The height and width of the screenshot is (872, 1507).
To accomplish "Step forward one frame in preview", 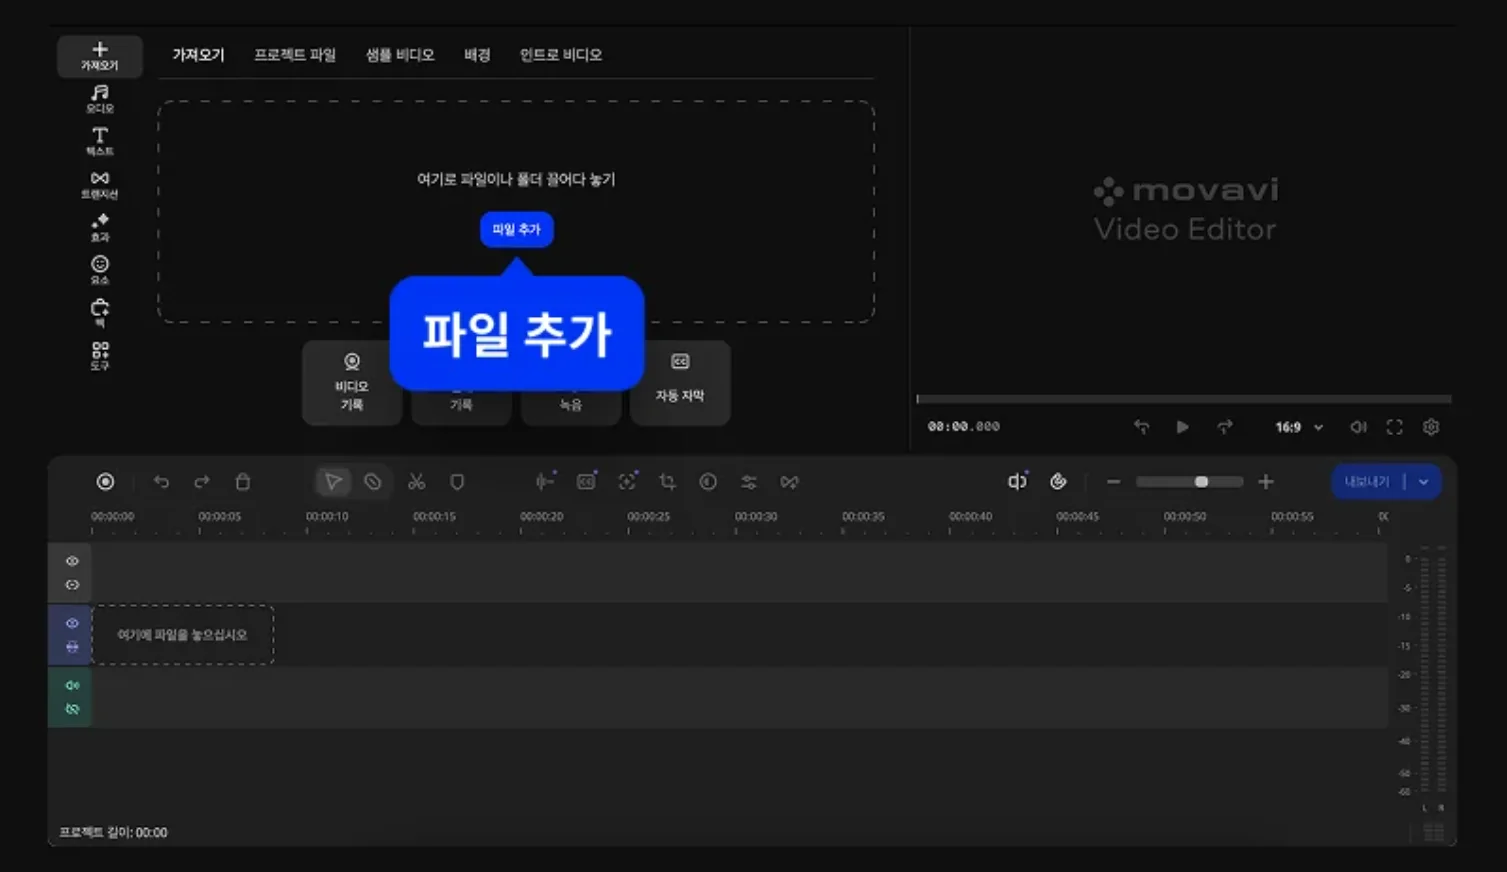I will 1225,427.
